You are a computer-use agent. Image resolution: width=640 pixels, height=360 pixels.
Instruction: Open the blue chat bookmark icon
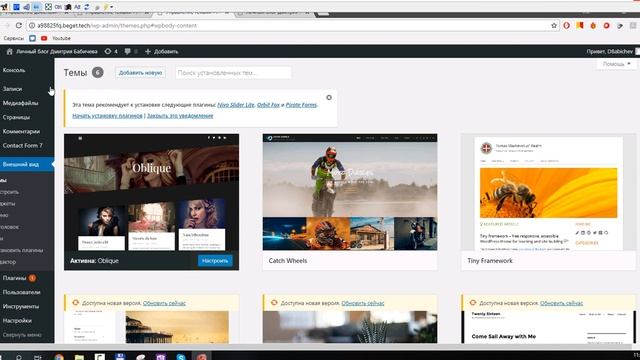[33, 38]
